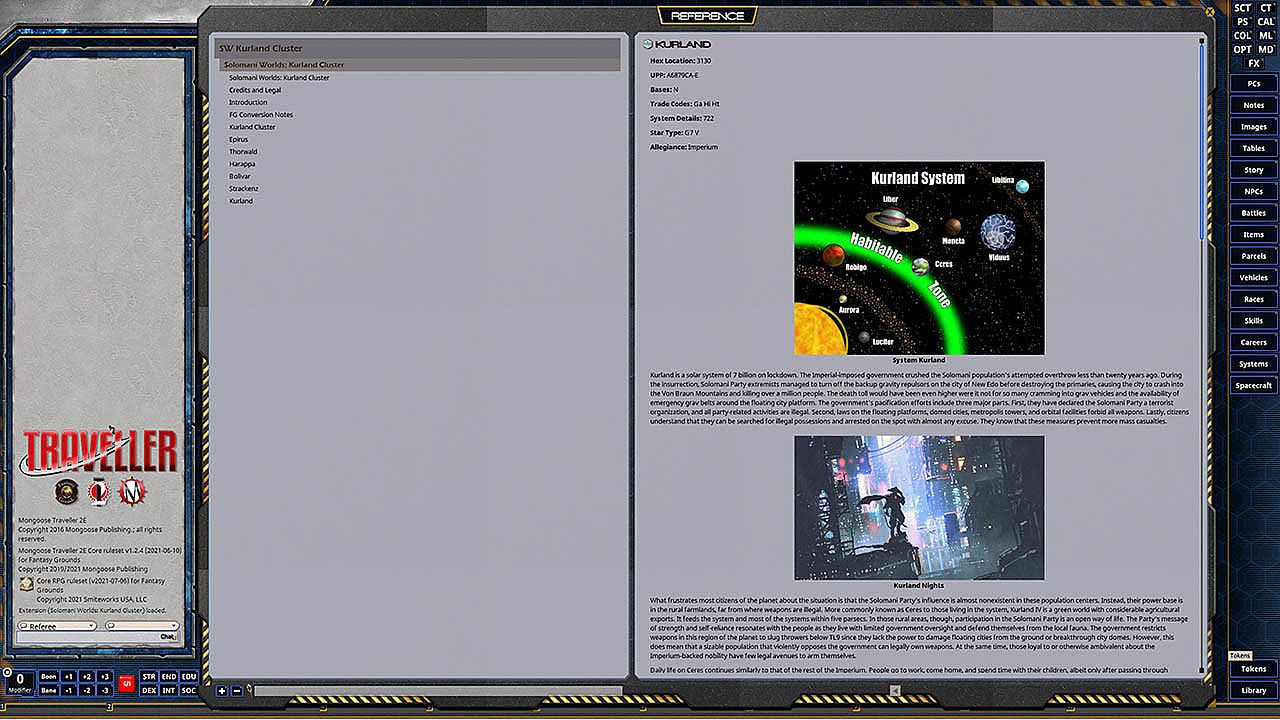Open the CT combat tracker shortcut
1280x720 pixels.
(1266, 8)
